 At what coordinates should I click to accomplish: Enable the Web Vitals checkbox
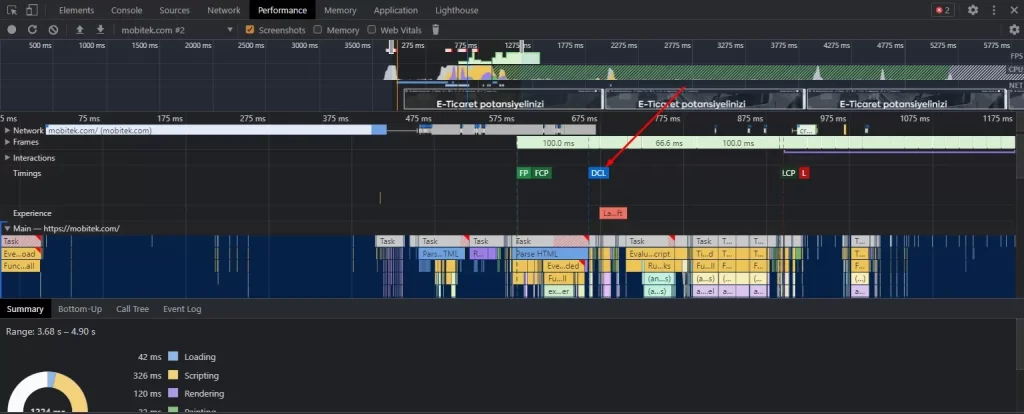[x=372, y=29]
